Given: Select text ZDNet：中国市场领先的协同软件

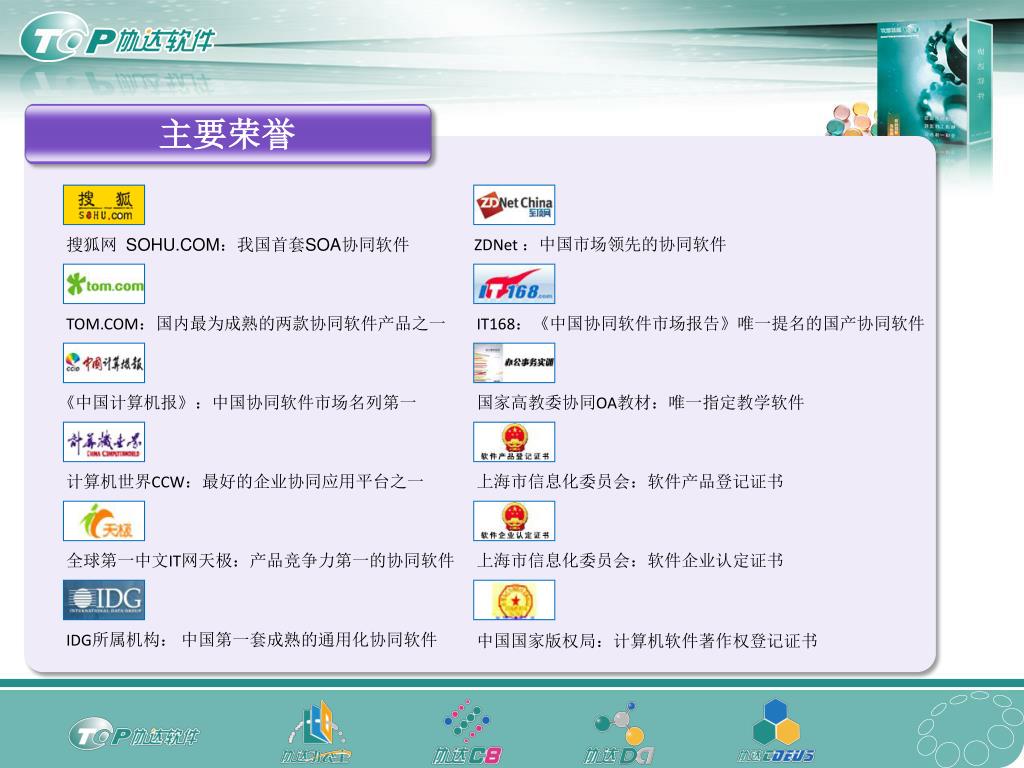Looking at the screenshot, I should pyautogui.click(x=600, y=245).
